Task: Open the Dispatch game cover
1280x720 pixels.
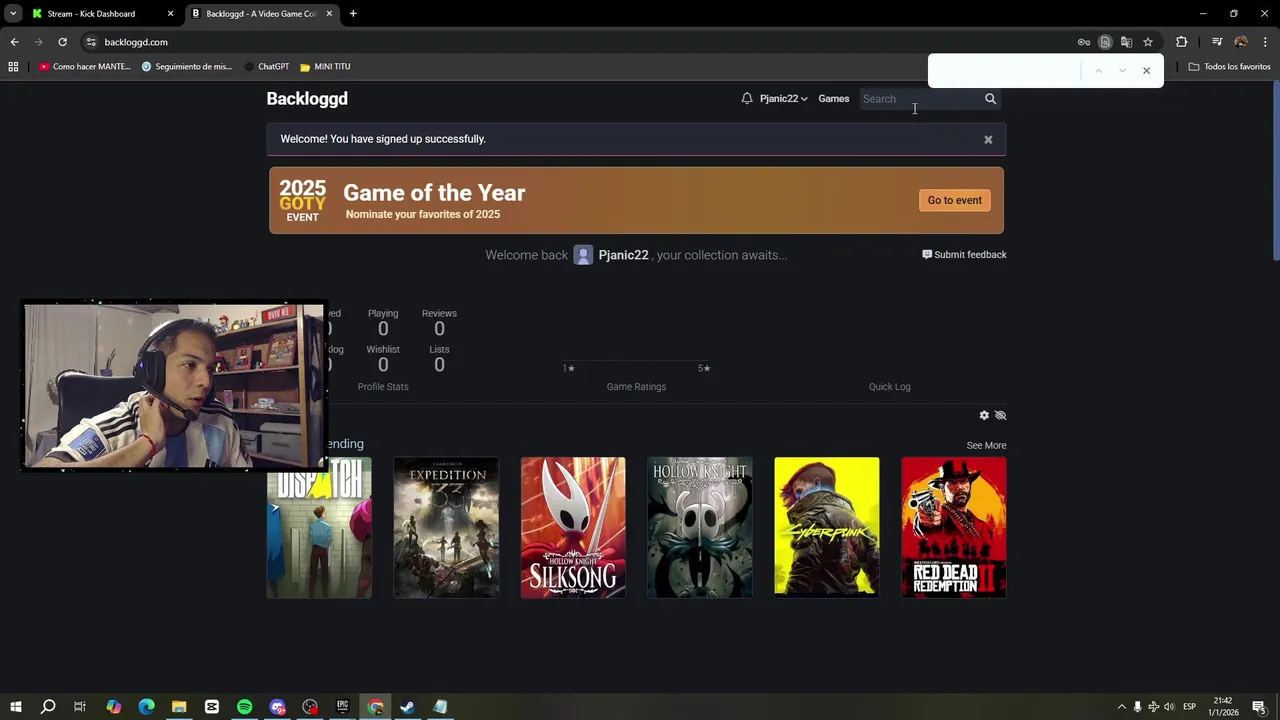Action: coord(319,528)
